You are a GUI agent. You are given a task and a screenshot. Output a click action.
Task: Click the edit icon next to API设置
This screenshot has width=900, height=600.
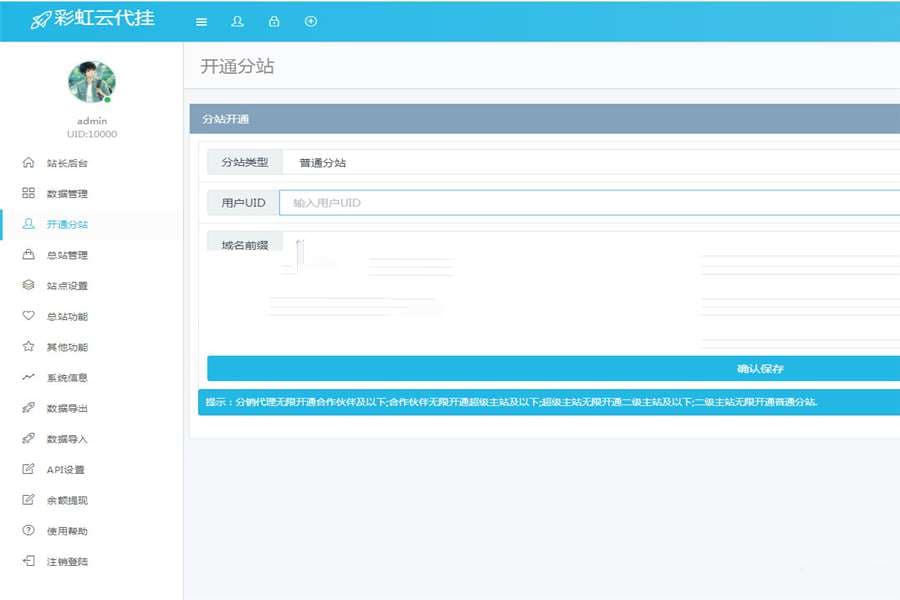(x=28, y=469)
